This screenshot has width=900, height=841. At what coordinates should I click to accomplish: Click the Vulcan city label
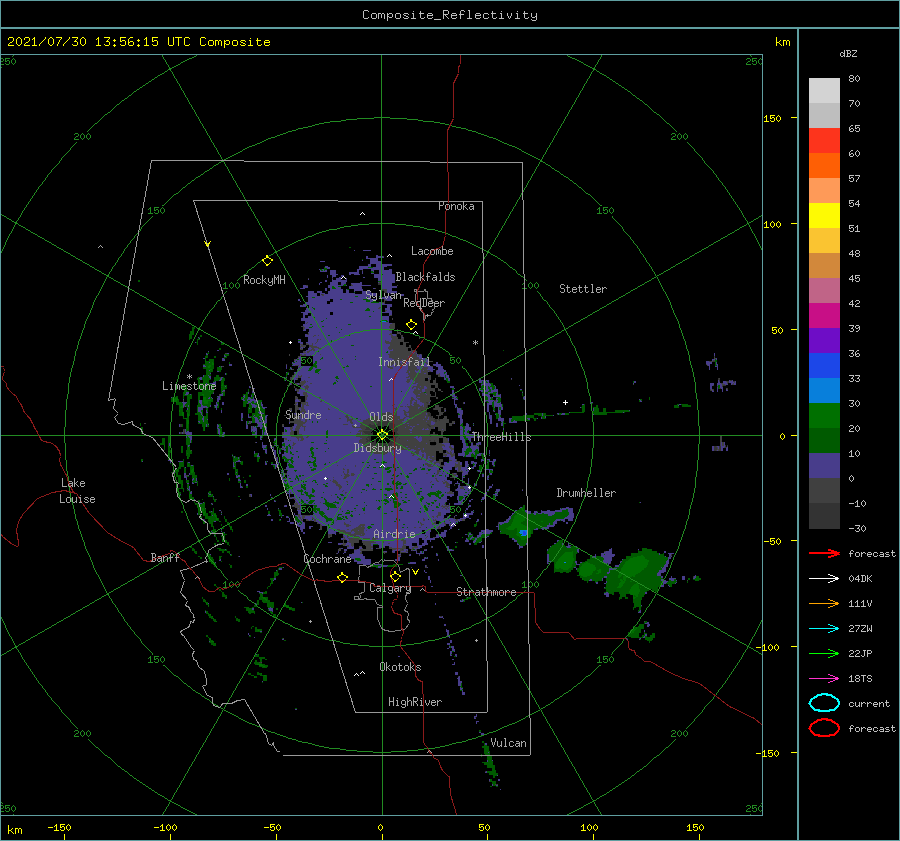pos(508,743)
